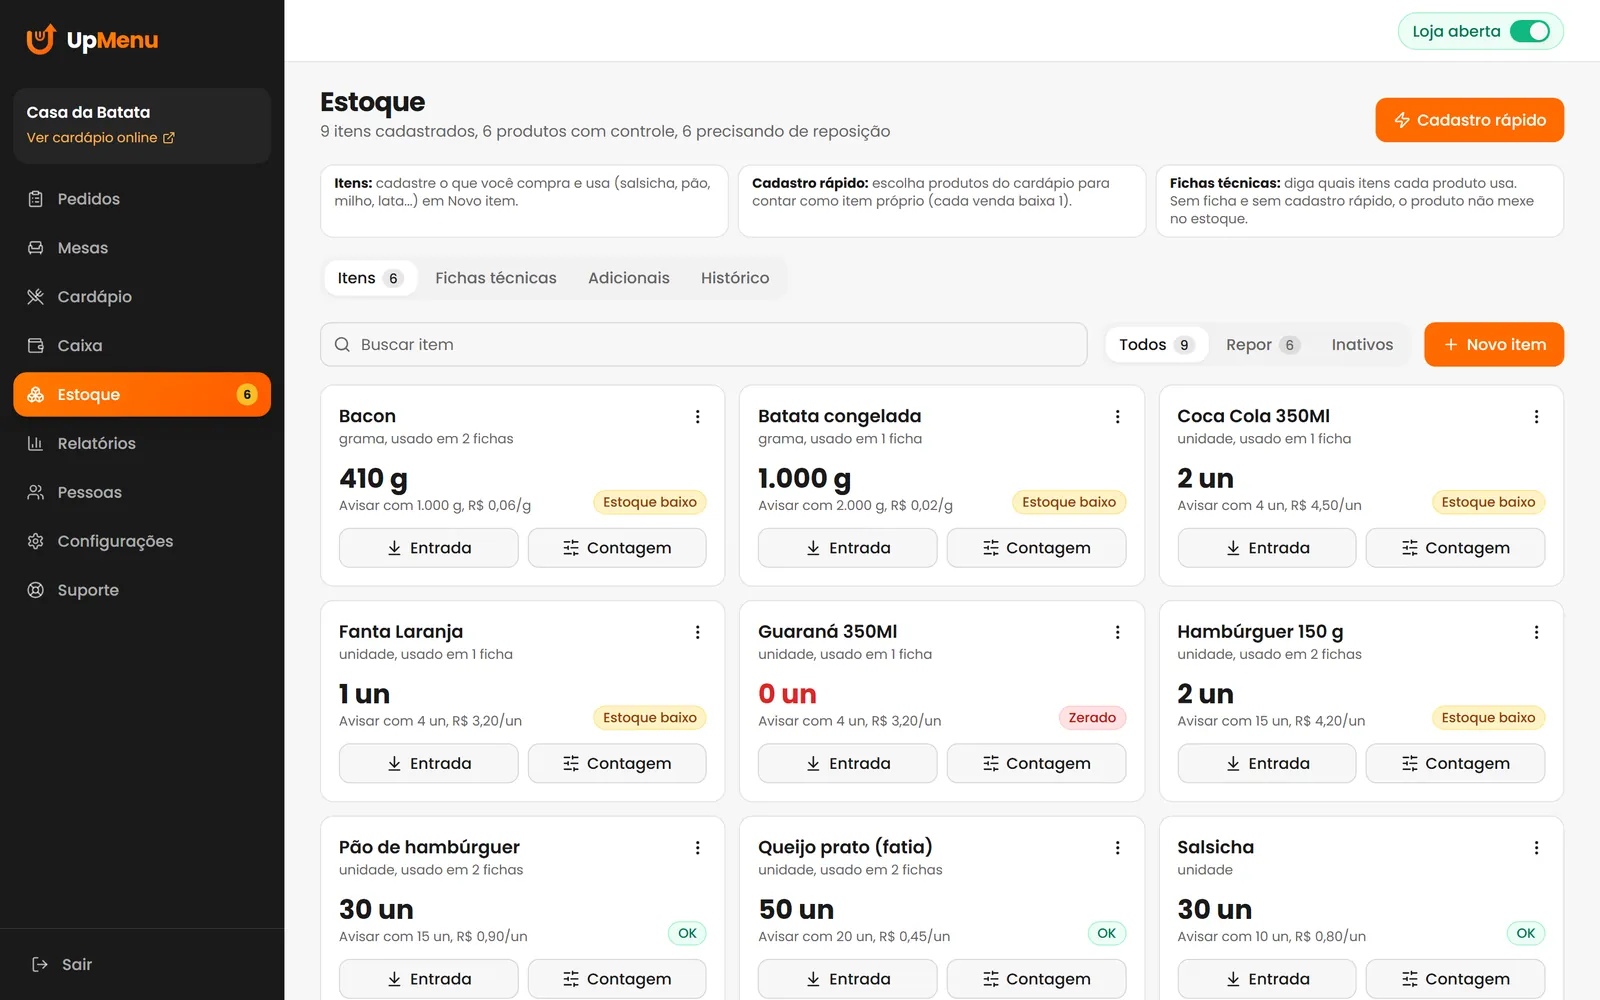Open the Pessoas section

(142, 492)
